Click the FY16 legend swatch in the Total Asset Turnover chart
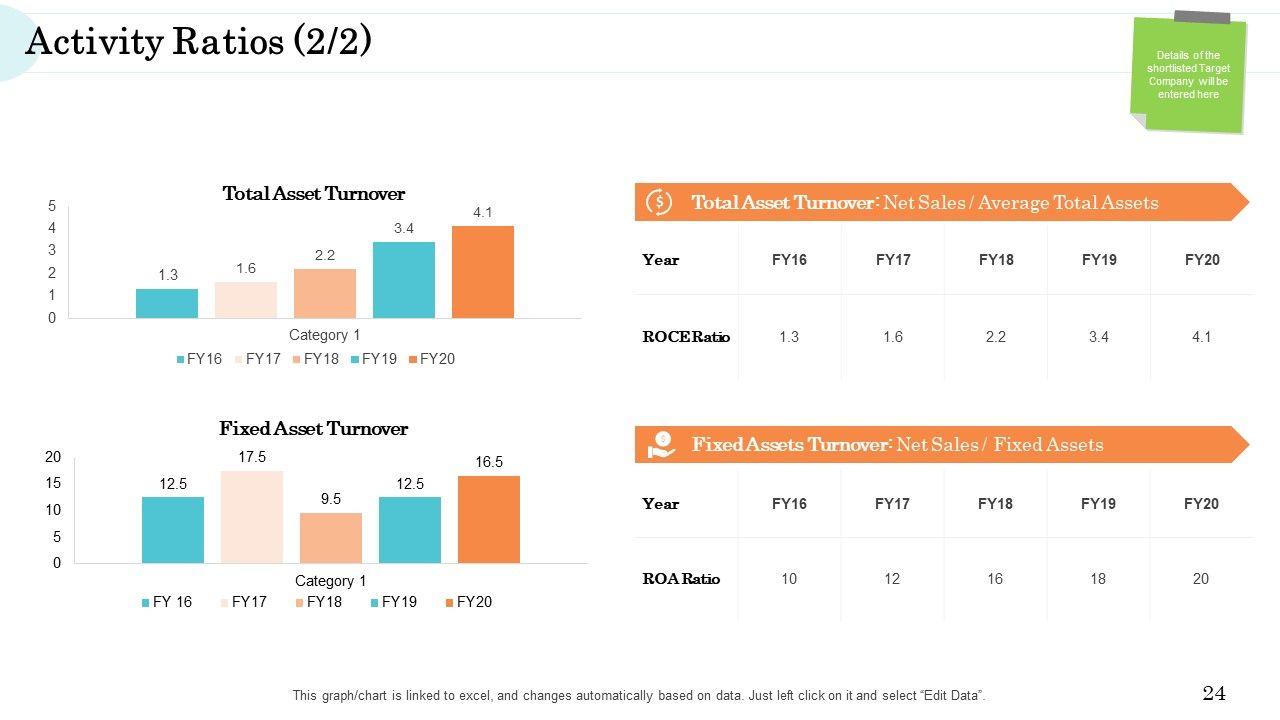 click(x=181, y=359)
